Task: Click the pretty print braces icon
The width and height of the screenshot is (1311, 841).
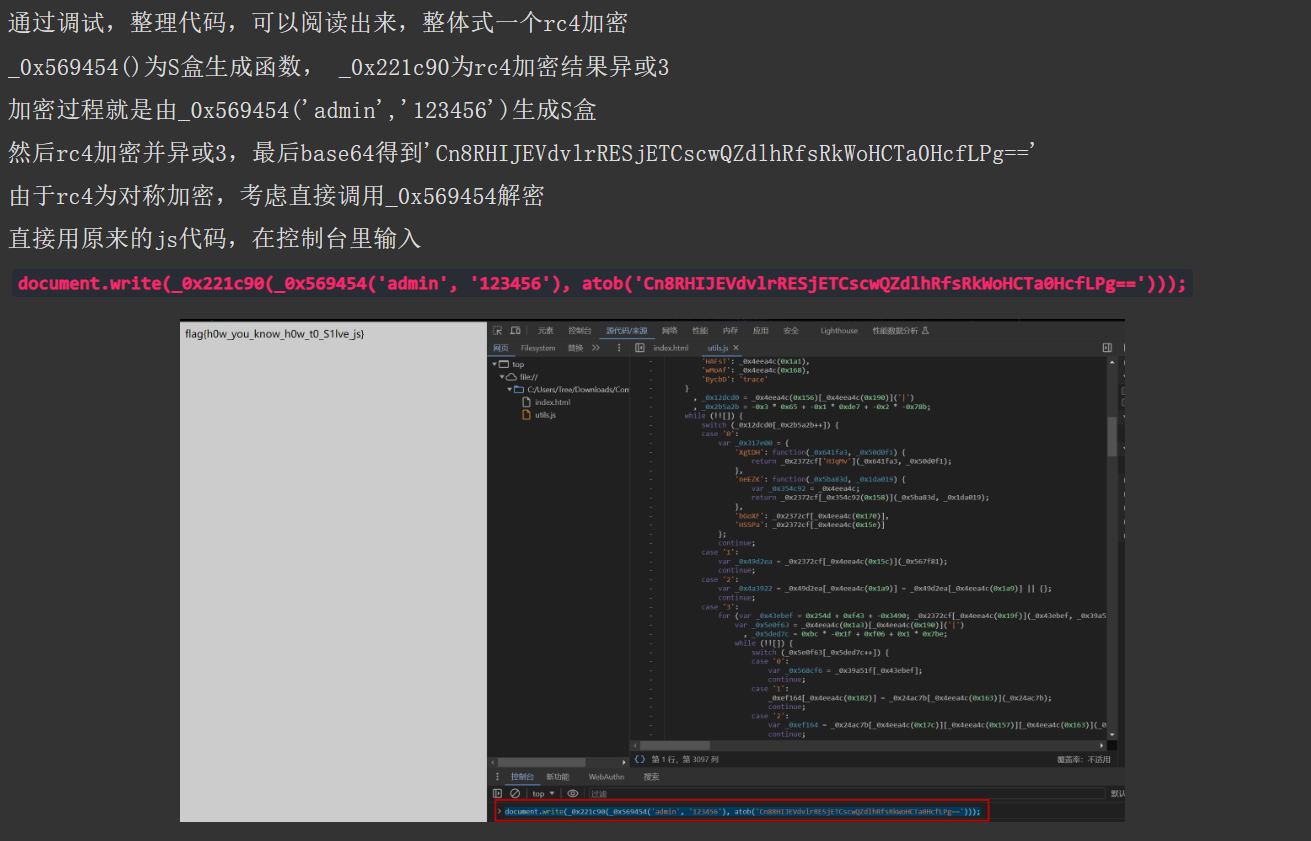Action: click(640, 759)
